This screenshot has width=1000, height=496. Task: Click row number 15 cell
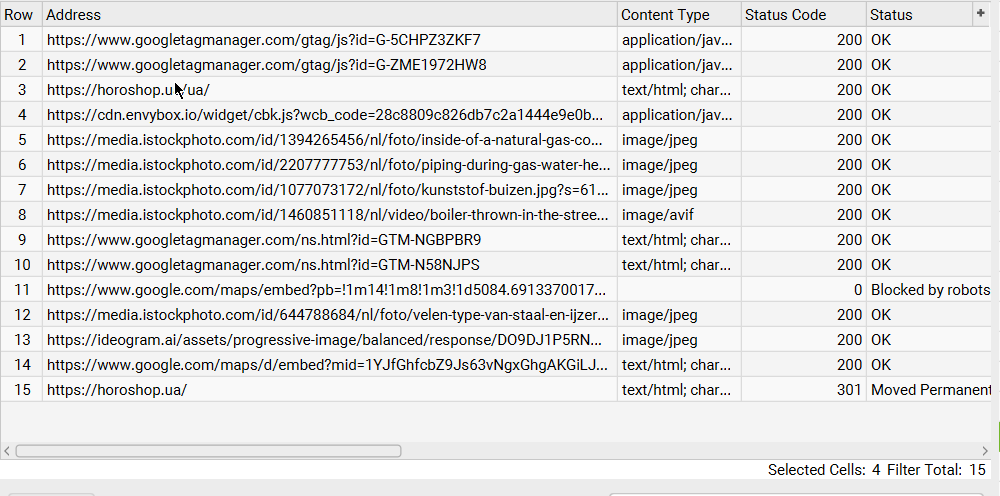point(21,390)
